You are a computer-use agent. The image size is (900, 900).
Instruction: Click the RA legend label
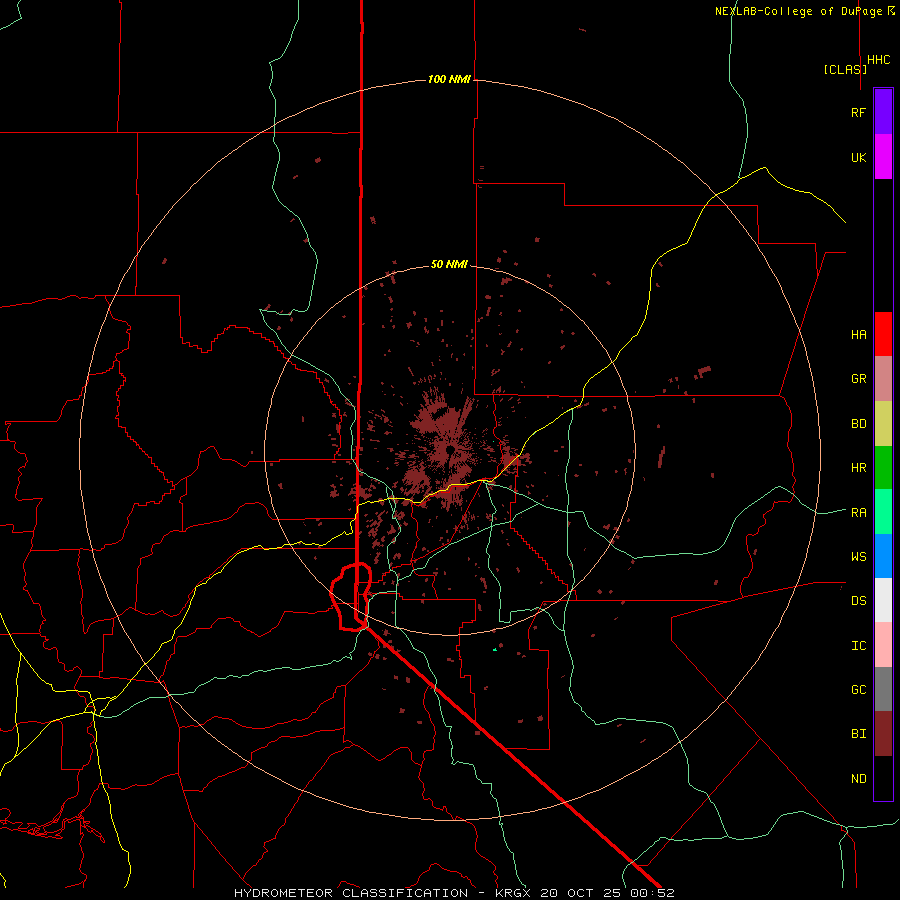pyautogui.click(x=858, y=512)
